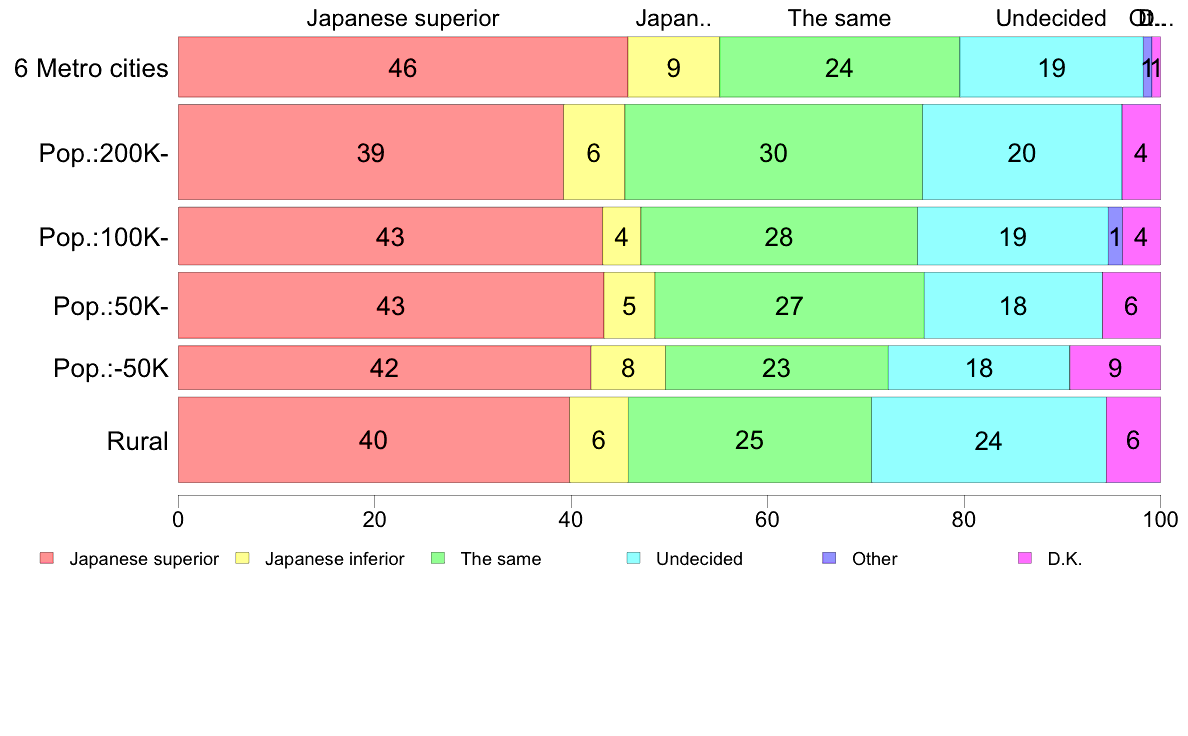Click the magenta 9 segment in Pop.:-50K
1188x736 pixels.
(x=1115, y=368)
